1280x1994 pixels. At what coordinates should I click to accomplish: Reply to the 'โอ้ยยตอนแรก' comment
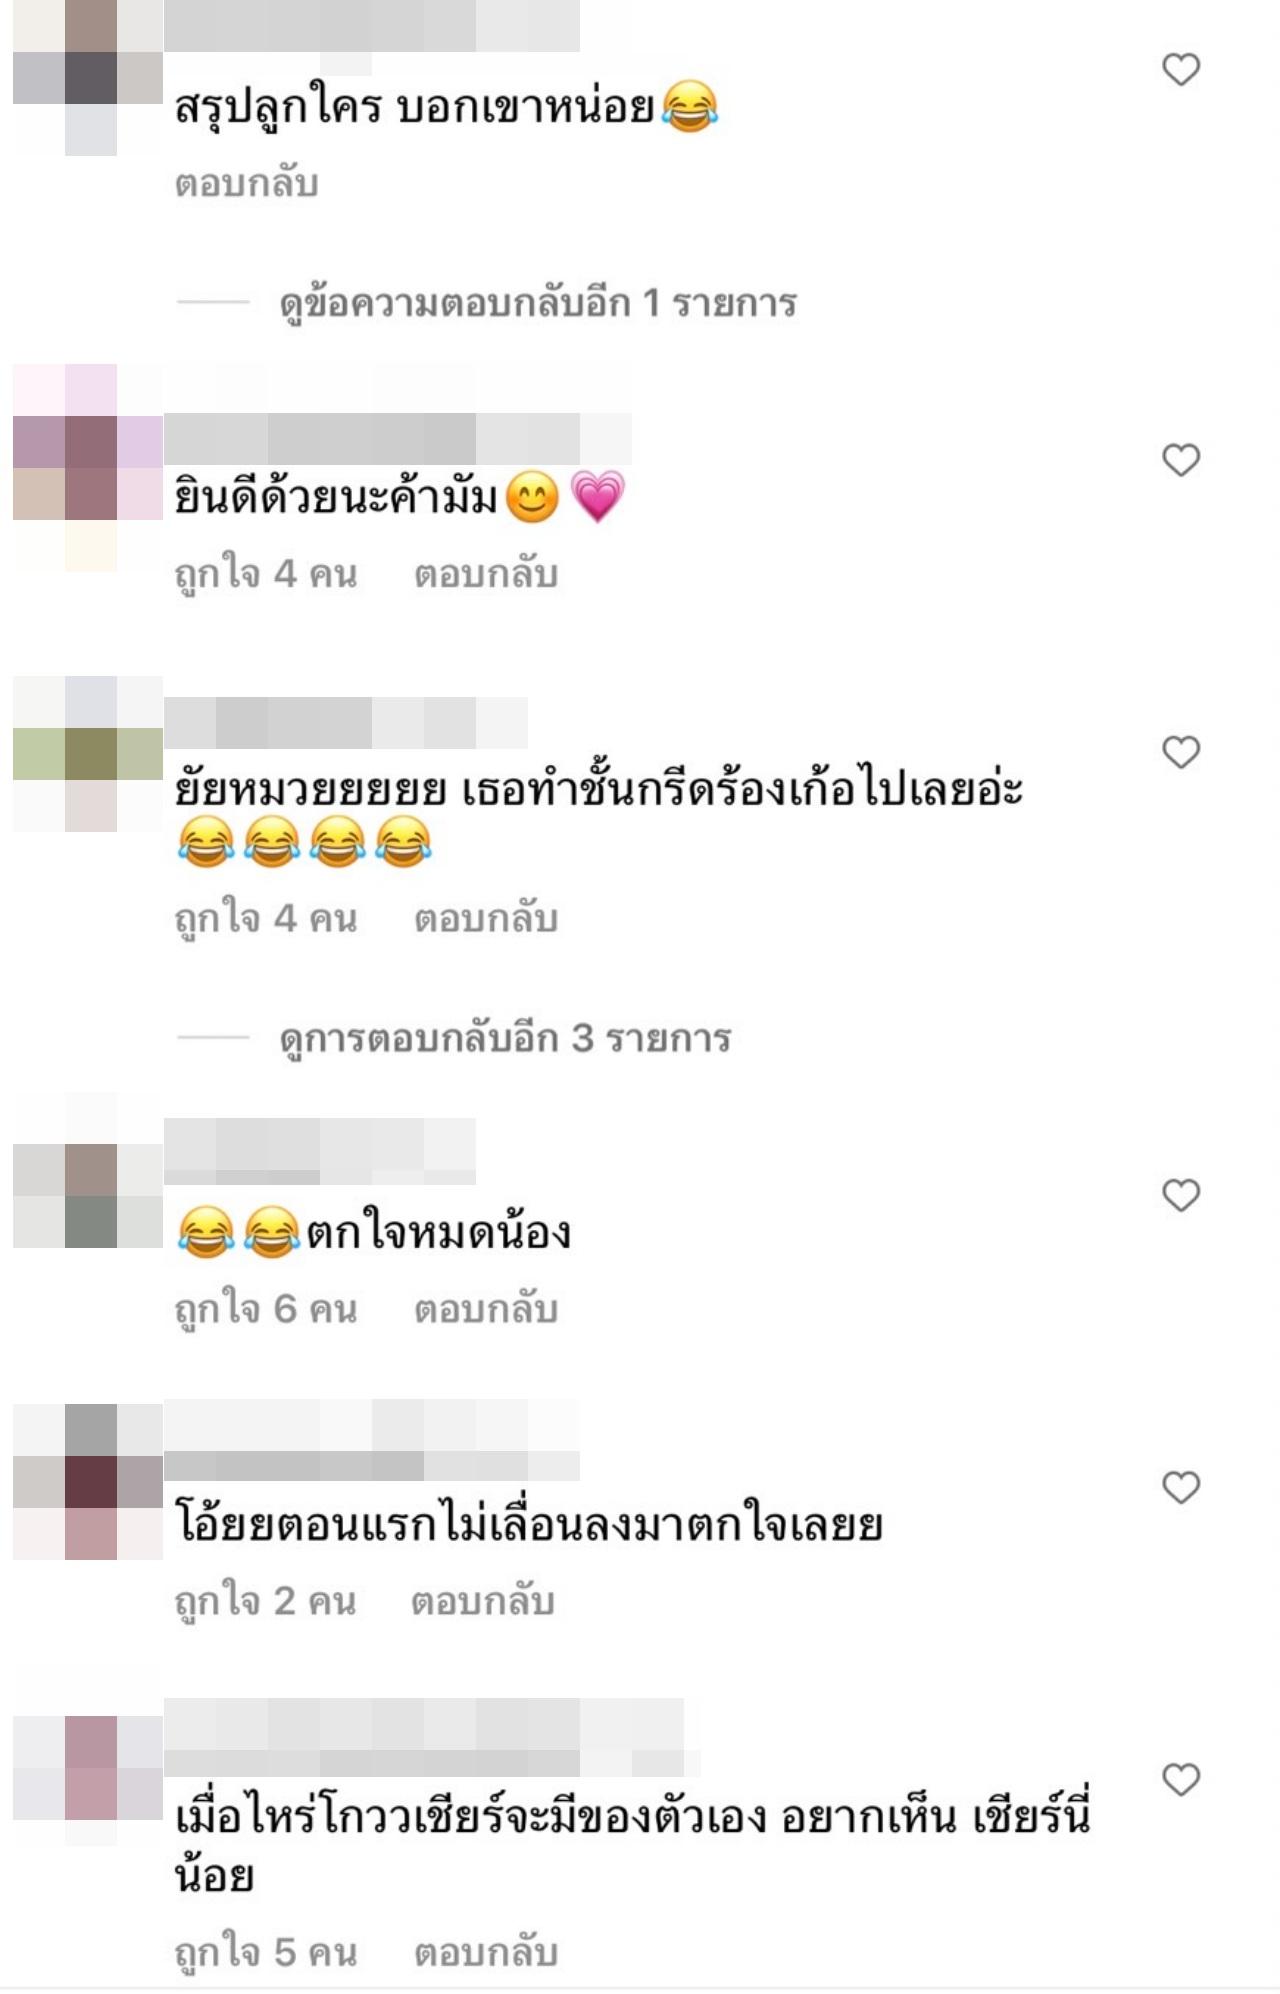click(x=483, y=1602)
